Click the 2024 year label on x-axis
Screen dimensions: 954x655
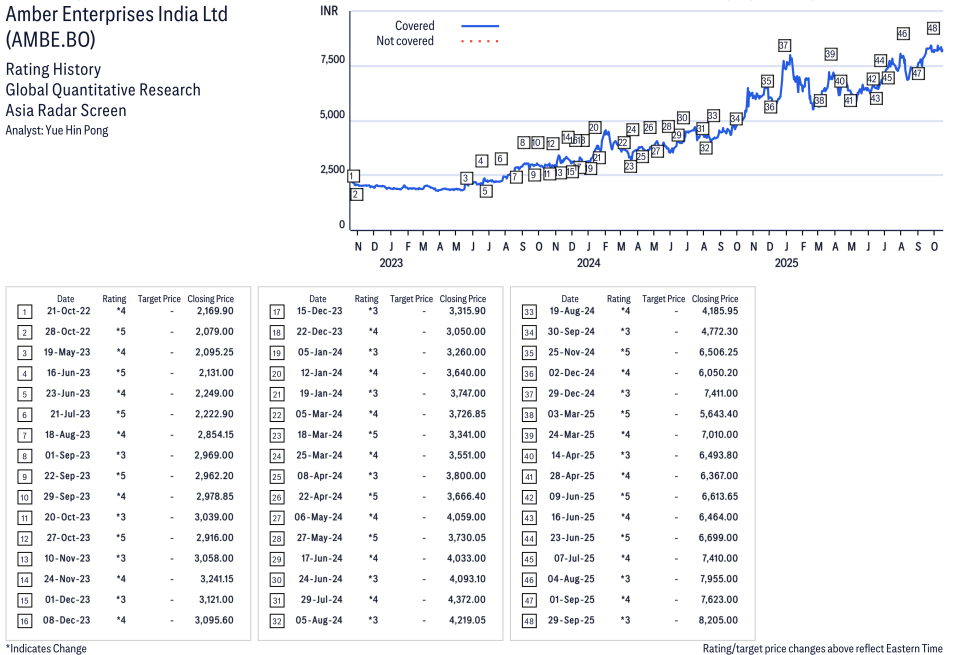click(588, 263)
